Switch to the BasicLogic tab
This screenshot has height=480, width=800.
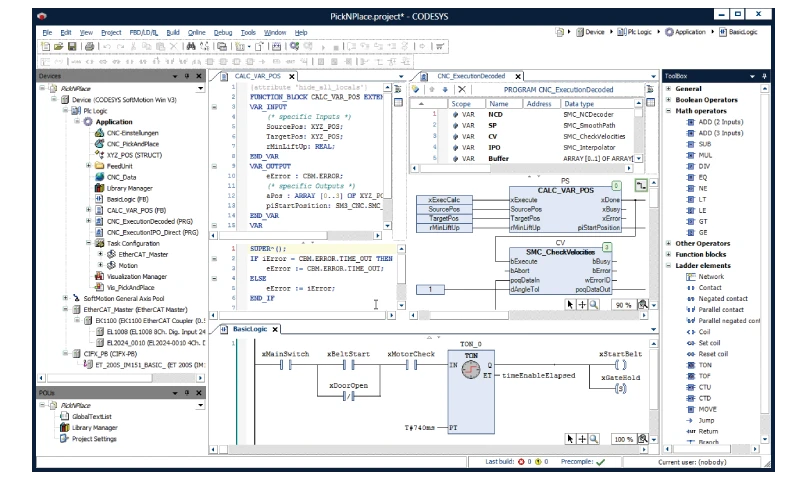point(250,329)
